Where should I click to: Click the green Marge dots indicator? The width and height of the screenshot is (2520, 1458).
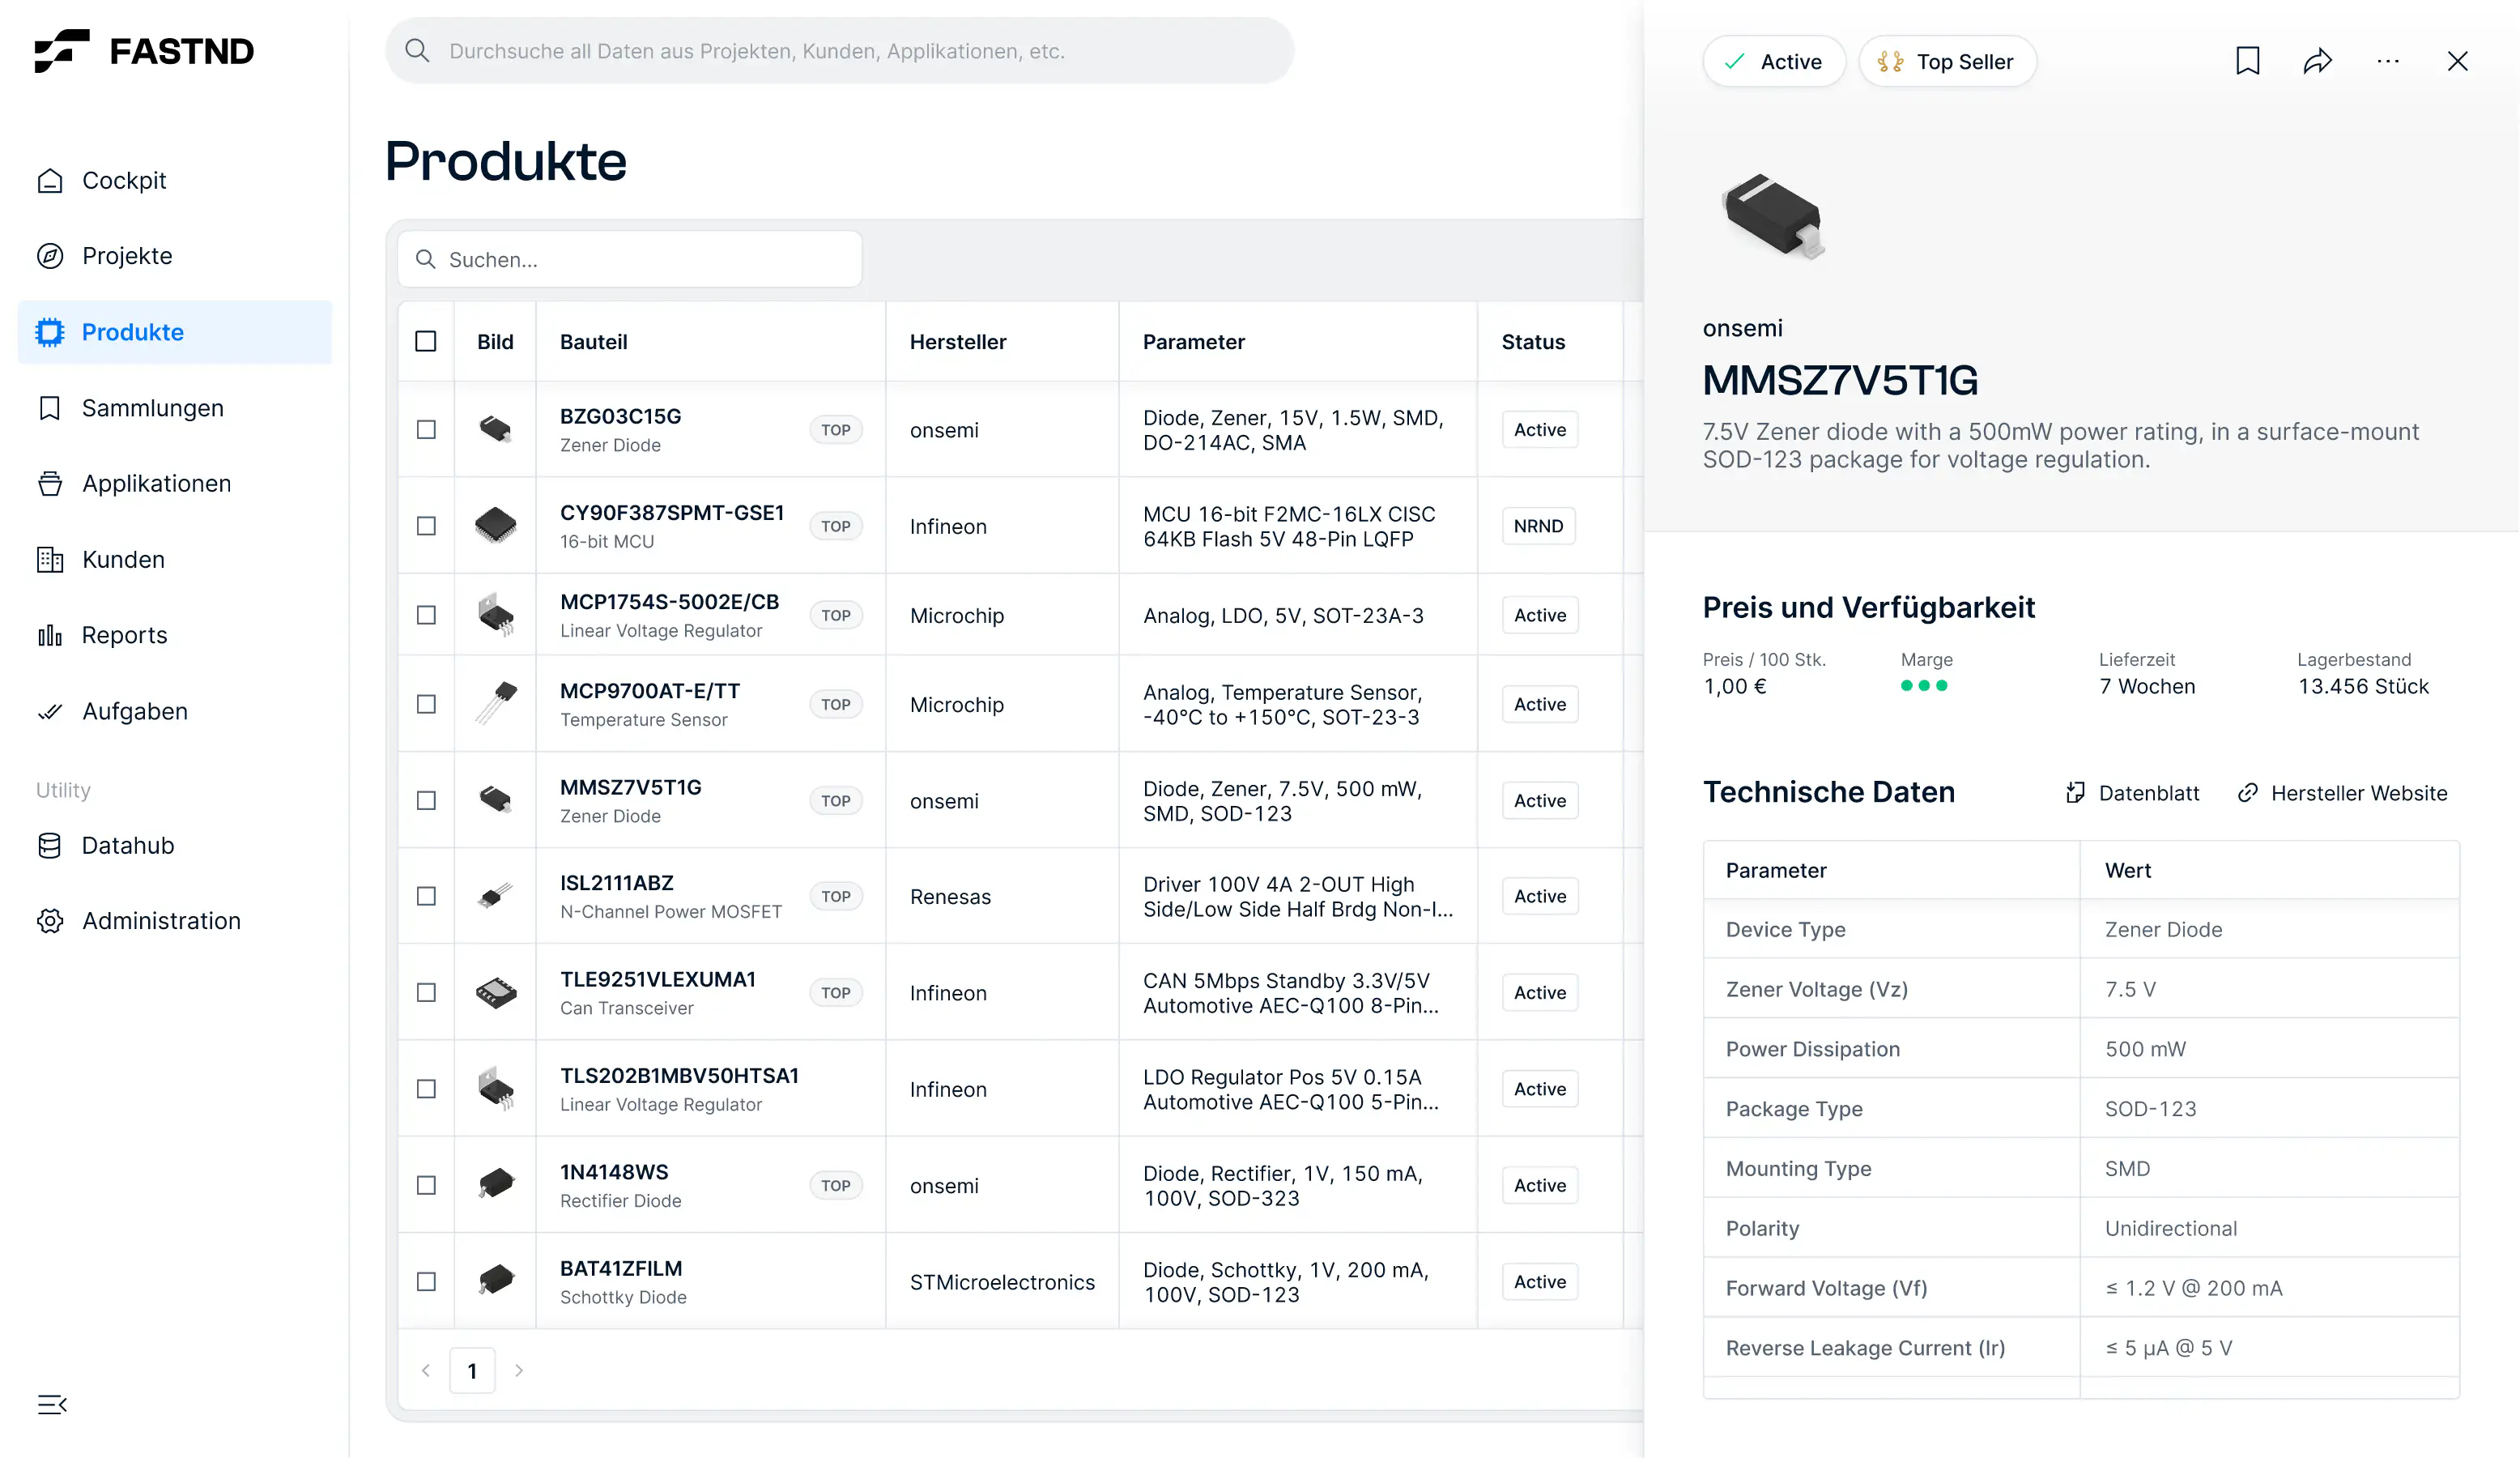point(1923,686)
